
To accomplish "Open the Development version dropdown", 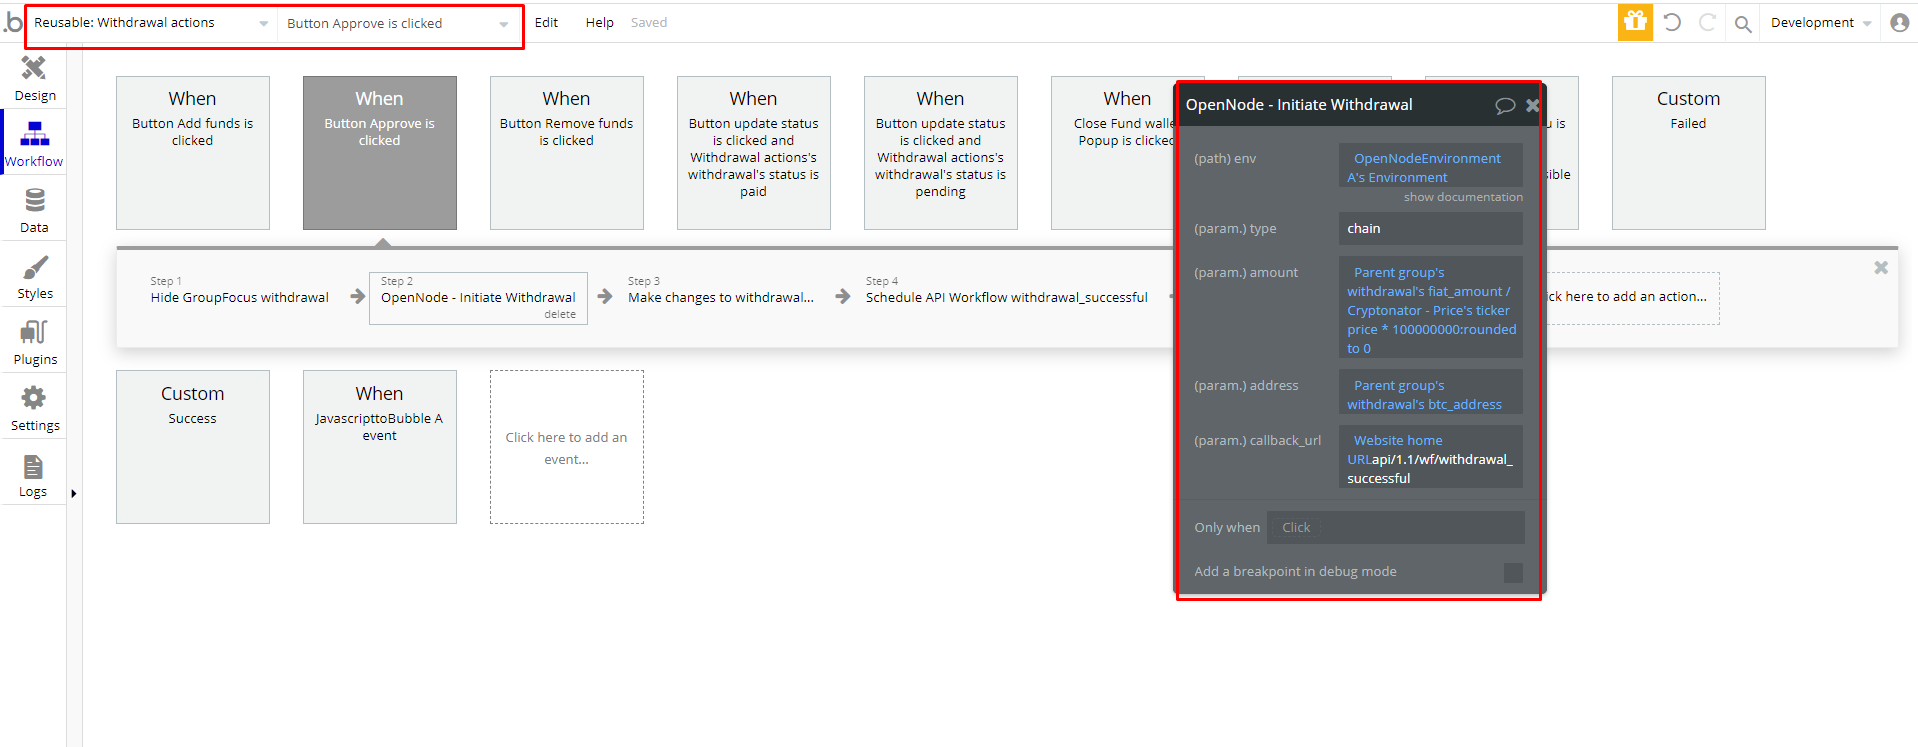I will click(1820, 23).
